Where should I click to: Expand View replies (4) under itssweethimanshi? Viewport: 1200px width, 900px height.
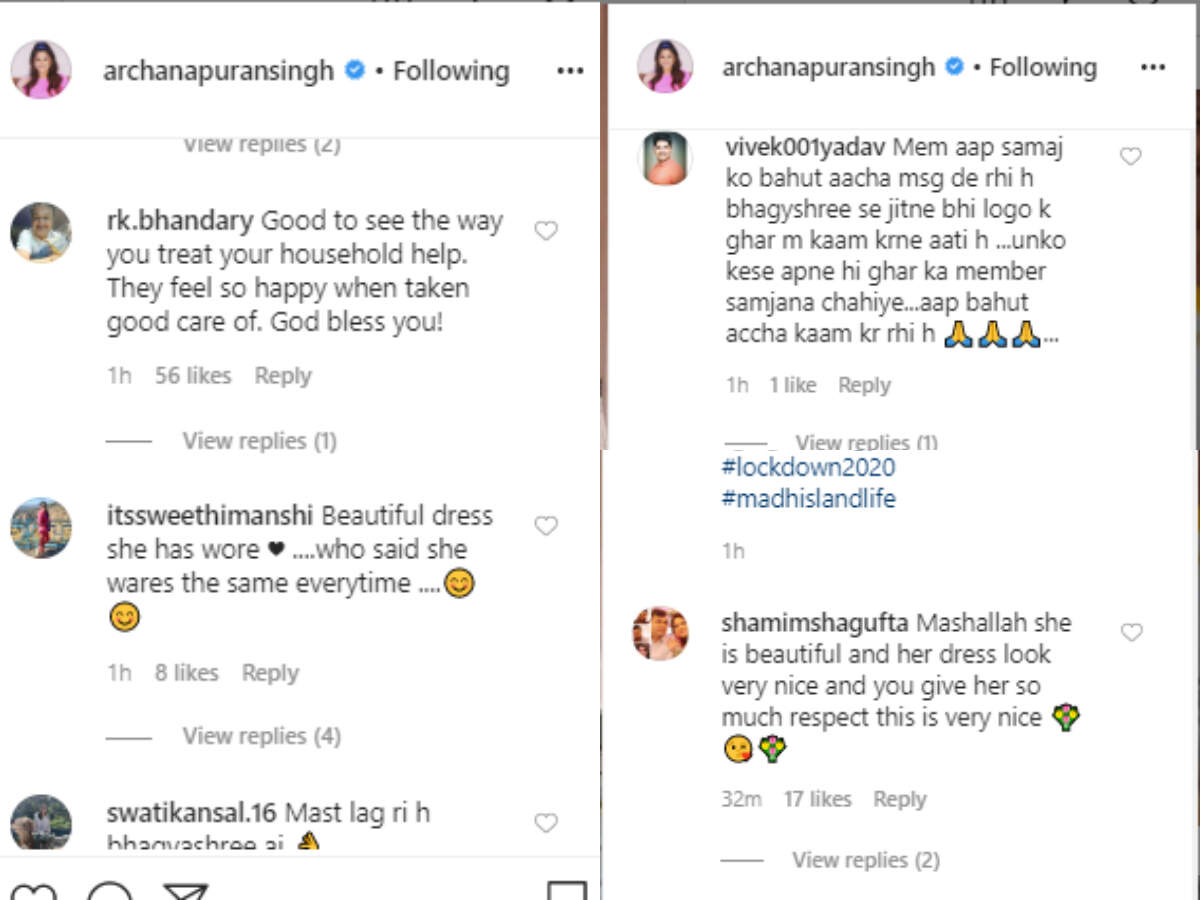[x=261, y=737]
